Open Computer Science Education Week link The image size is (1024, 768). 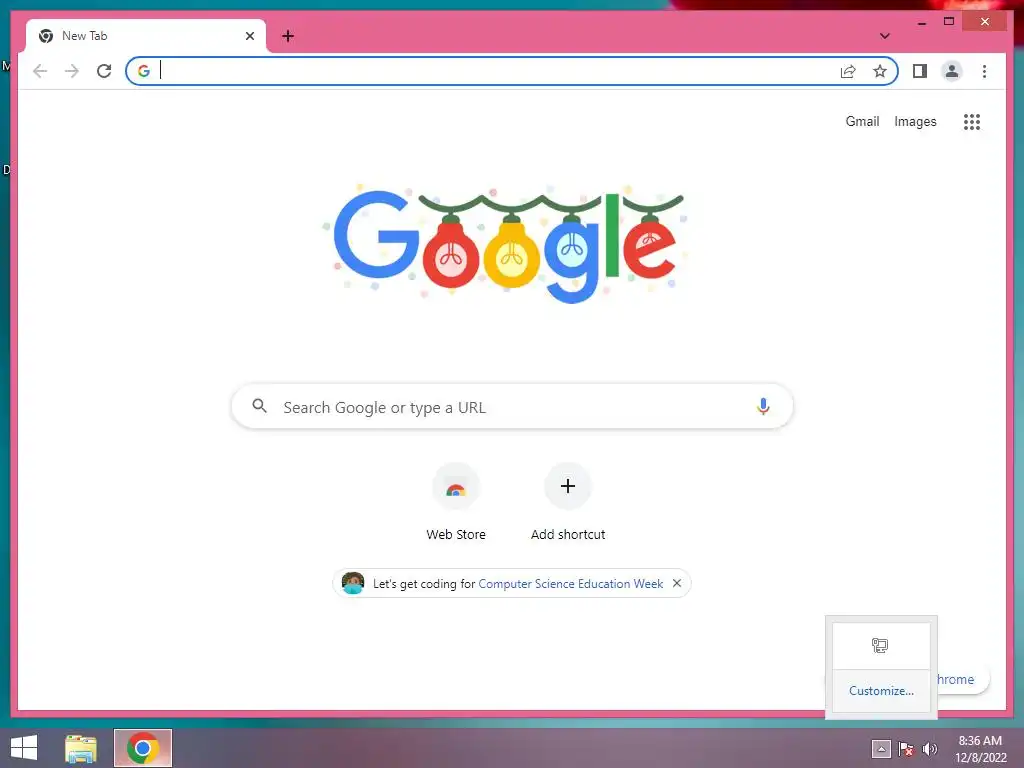(x=570, y=583)
